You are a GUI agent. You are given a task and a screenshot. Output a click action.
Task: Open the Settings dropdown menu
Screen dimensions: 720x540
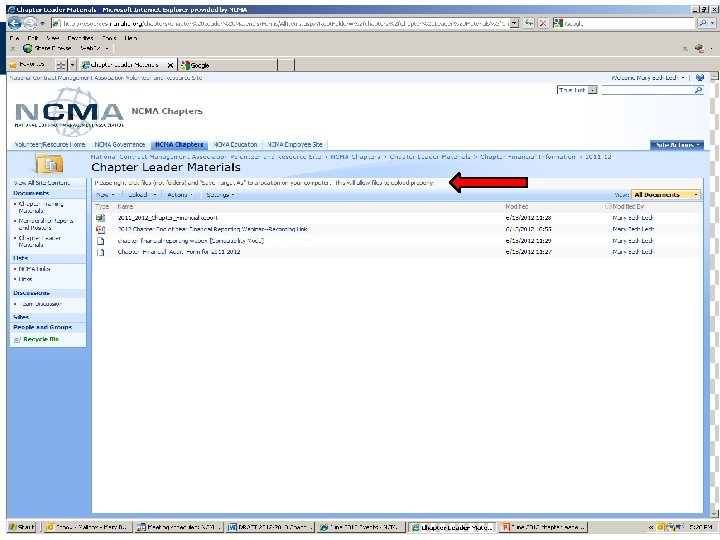220,195
